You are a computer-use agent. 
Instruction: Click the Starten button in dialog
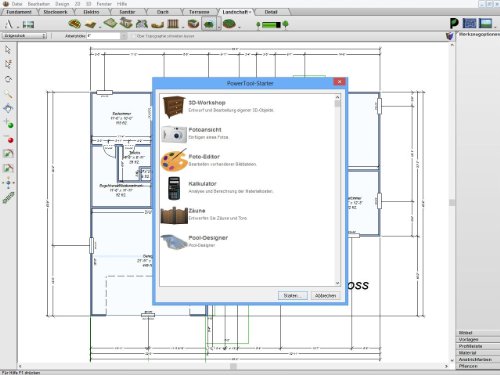coord(293,296)
